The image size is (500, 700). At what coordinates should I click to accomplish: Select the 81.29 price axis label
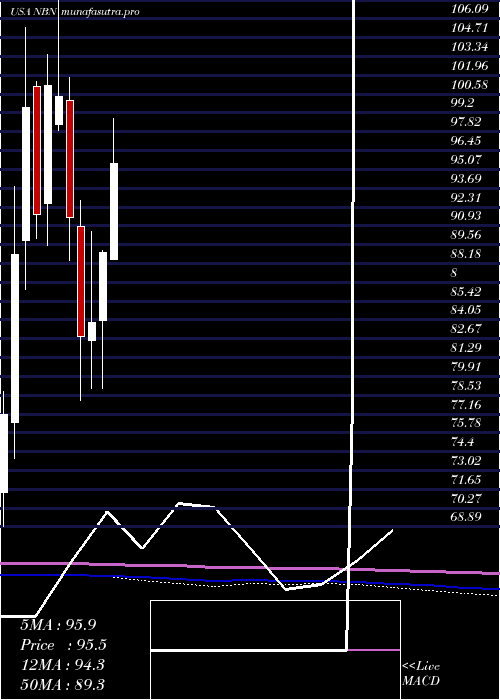tap(466, 347)
